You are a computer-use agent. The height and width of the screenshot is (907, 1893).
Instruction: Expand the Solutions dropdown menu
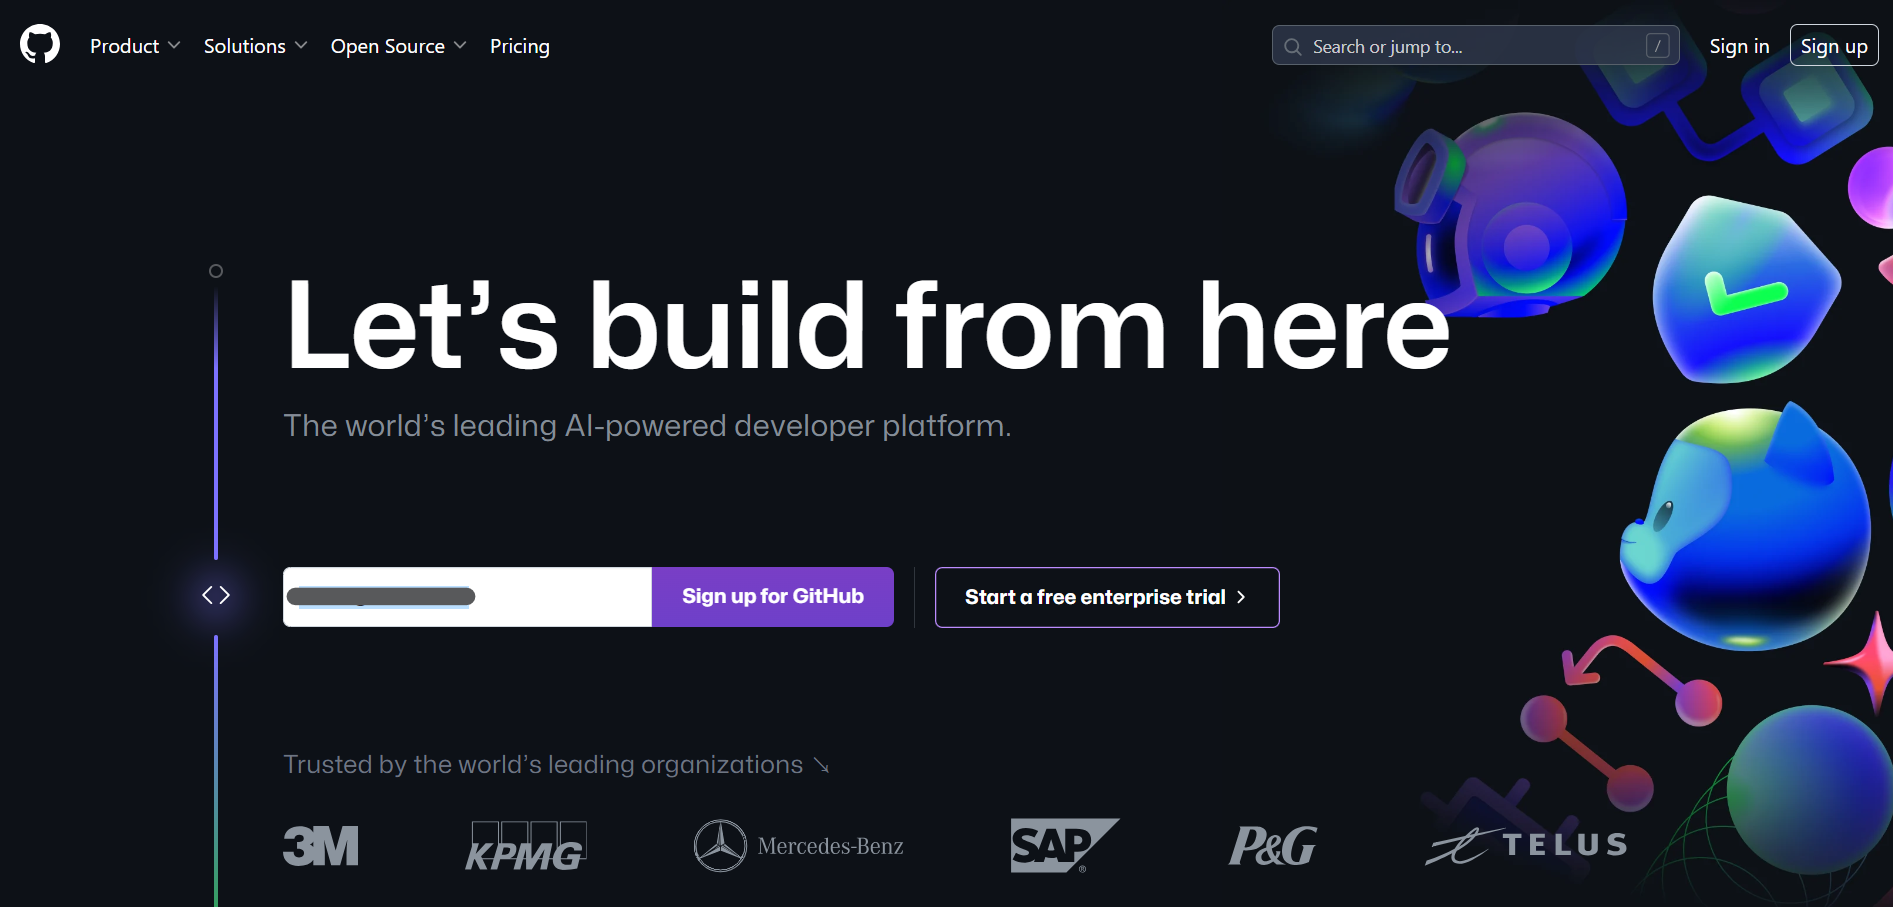[x=255, y=46]
